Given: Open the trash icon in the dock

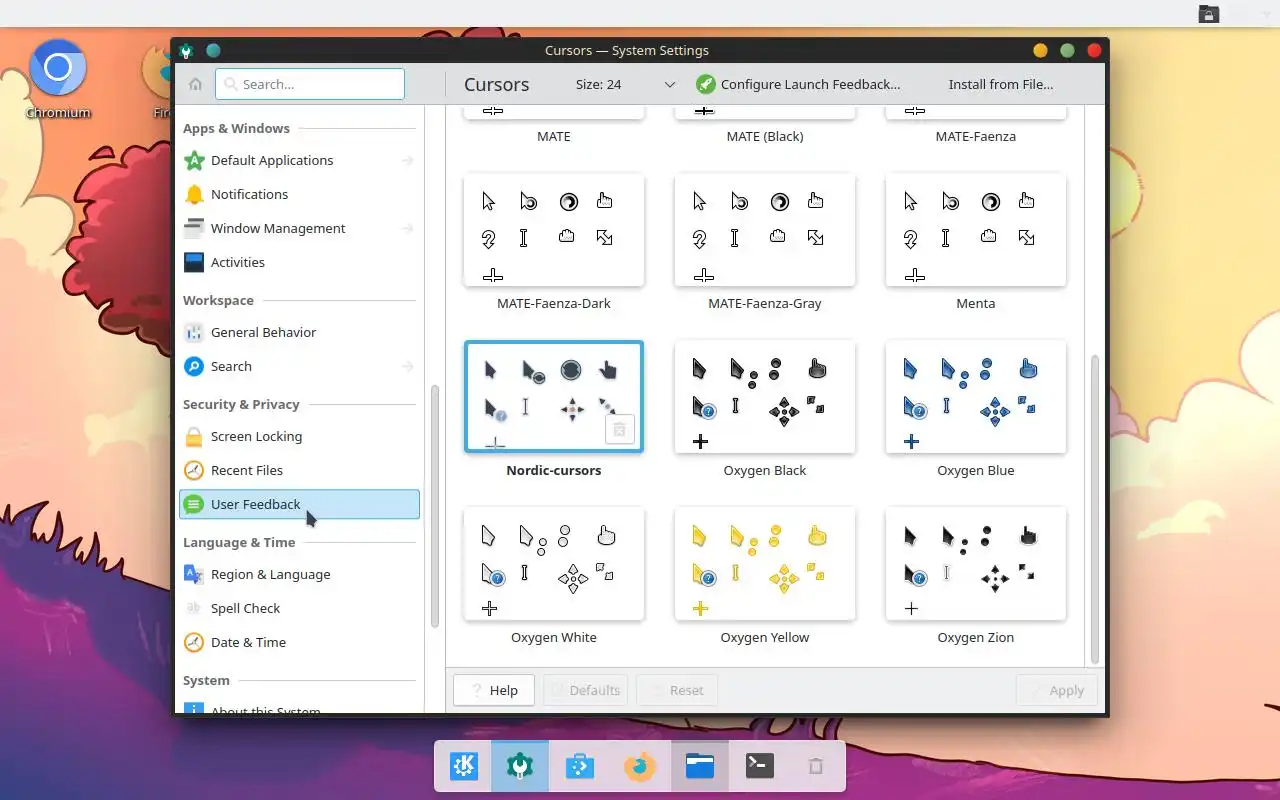Looking at the screenshot, I should tap(816, 767).
